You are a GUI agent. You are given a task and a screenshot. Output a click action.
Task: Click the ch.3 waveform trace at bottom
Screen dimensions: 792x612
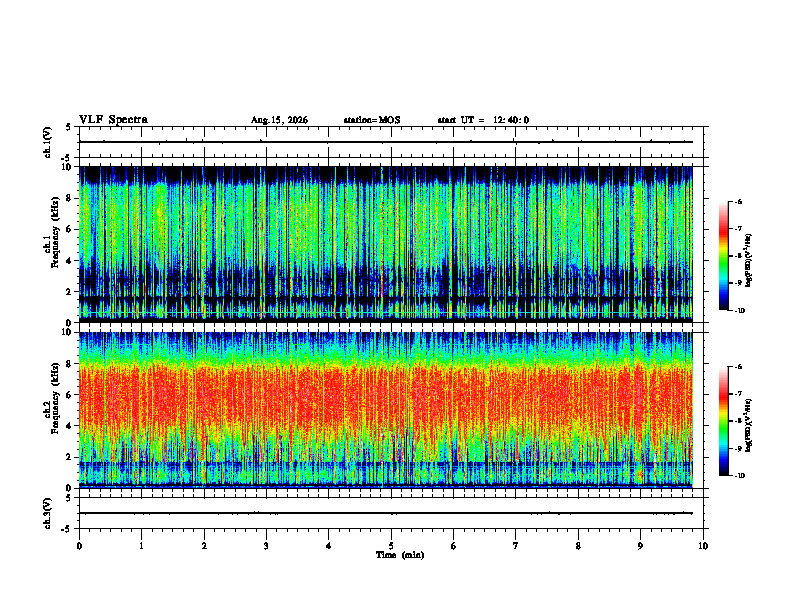(x=385, y=513)
